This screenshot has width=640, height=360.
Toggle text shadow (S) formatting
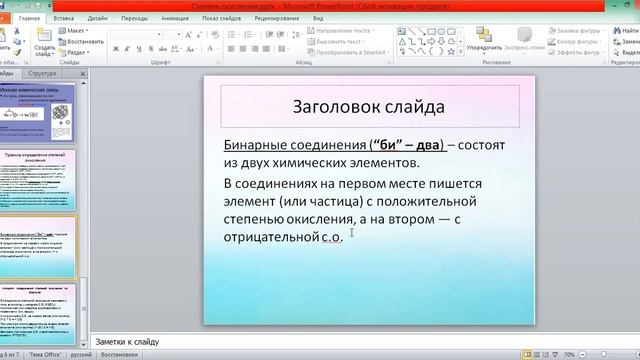pos(151,49)
